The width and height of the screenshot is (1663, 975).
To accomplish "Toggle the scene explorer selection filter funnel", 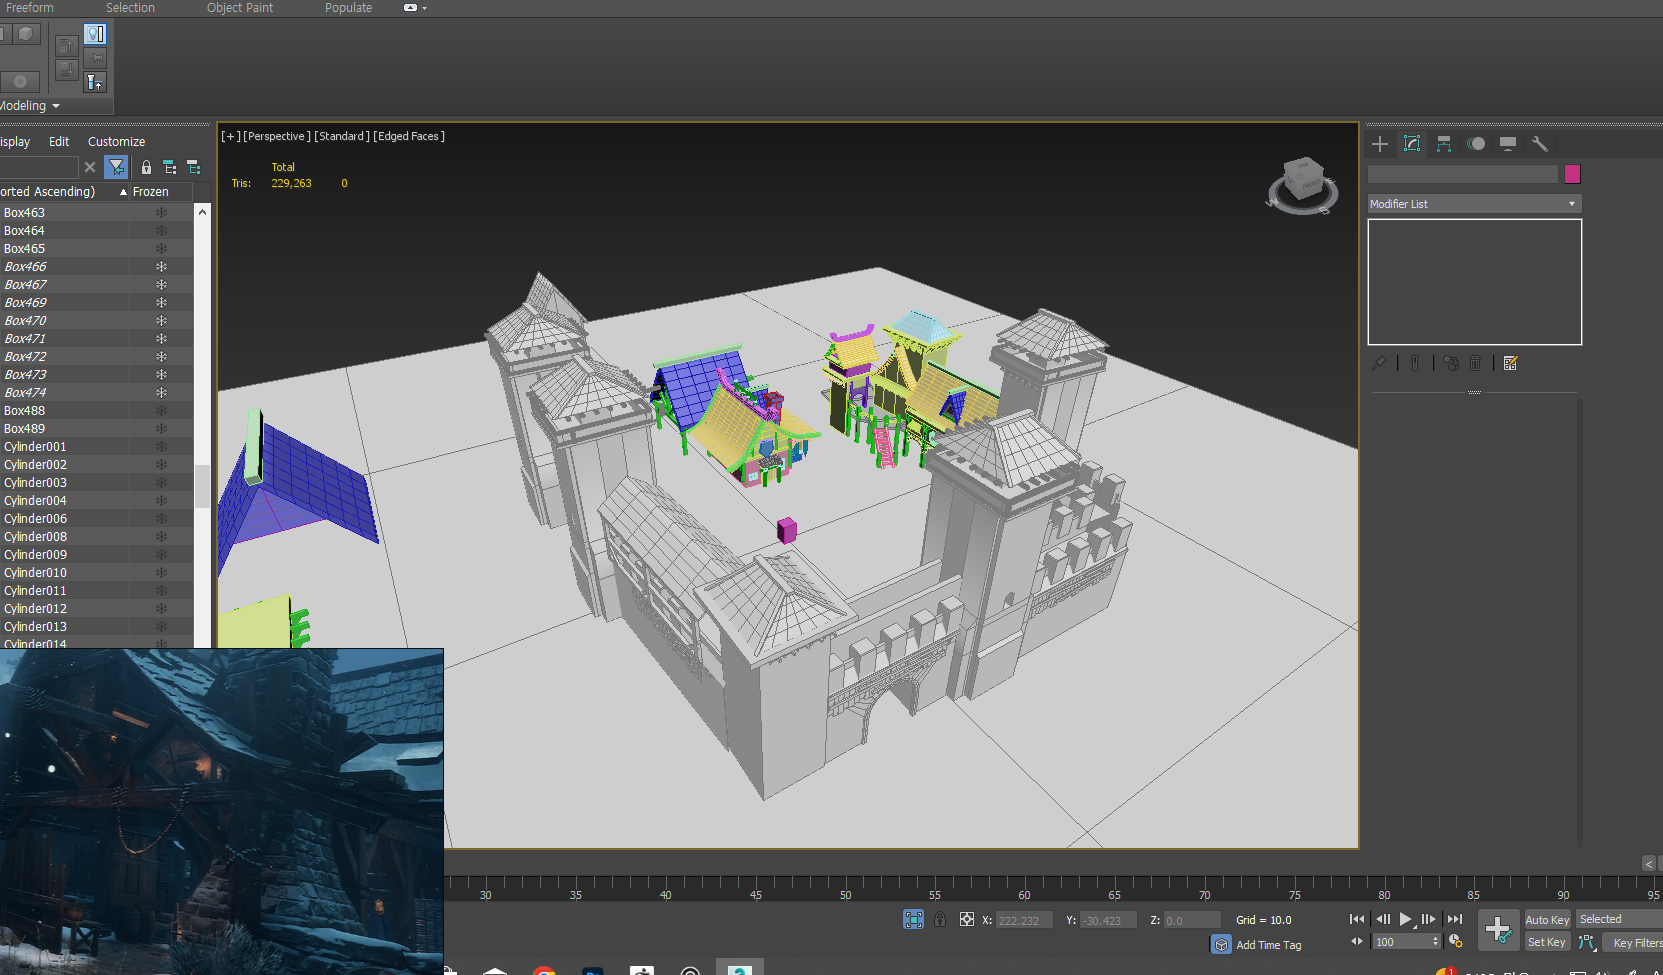I will (x=116, y=167).
